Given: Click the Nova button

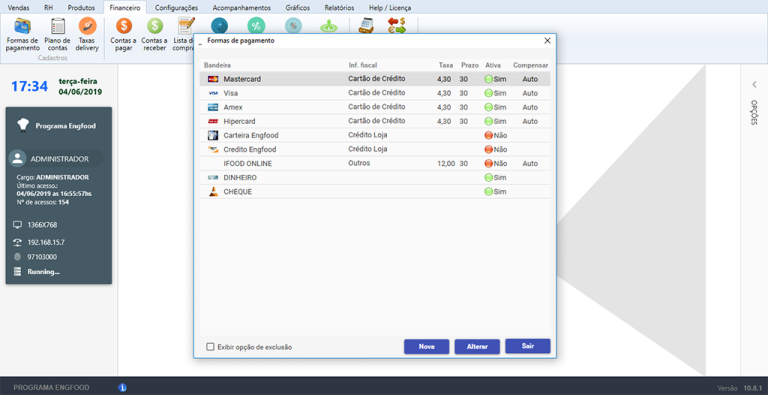Looking at the screenshot, I should [x=427, y=346].
